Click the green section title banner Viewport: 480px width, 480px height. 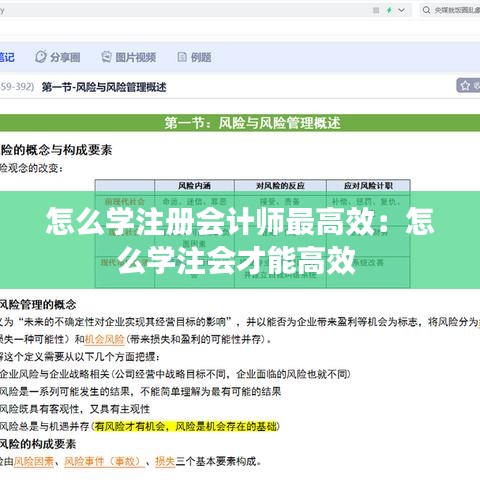[x=240, y=123]
